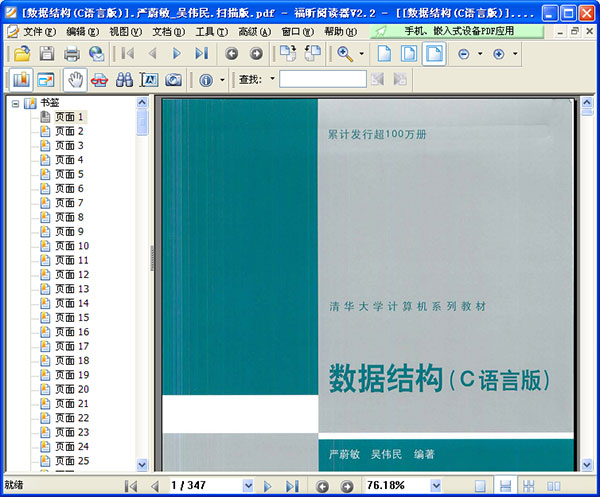The height and width of the screenshot is (497, 600).
Task: Go to previous view in status bar
Action: pos(322,486)
